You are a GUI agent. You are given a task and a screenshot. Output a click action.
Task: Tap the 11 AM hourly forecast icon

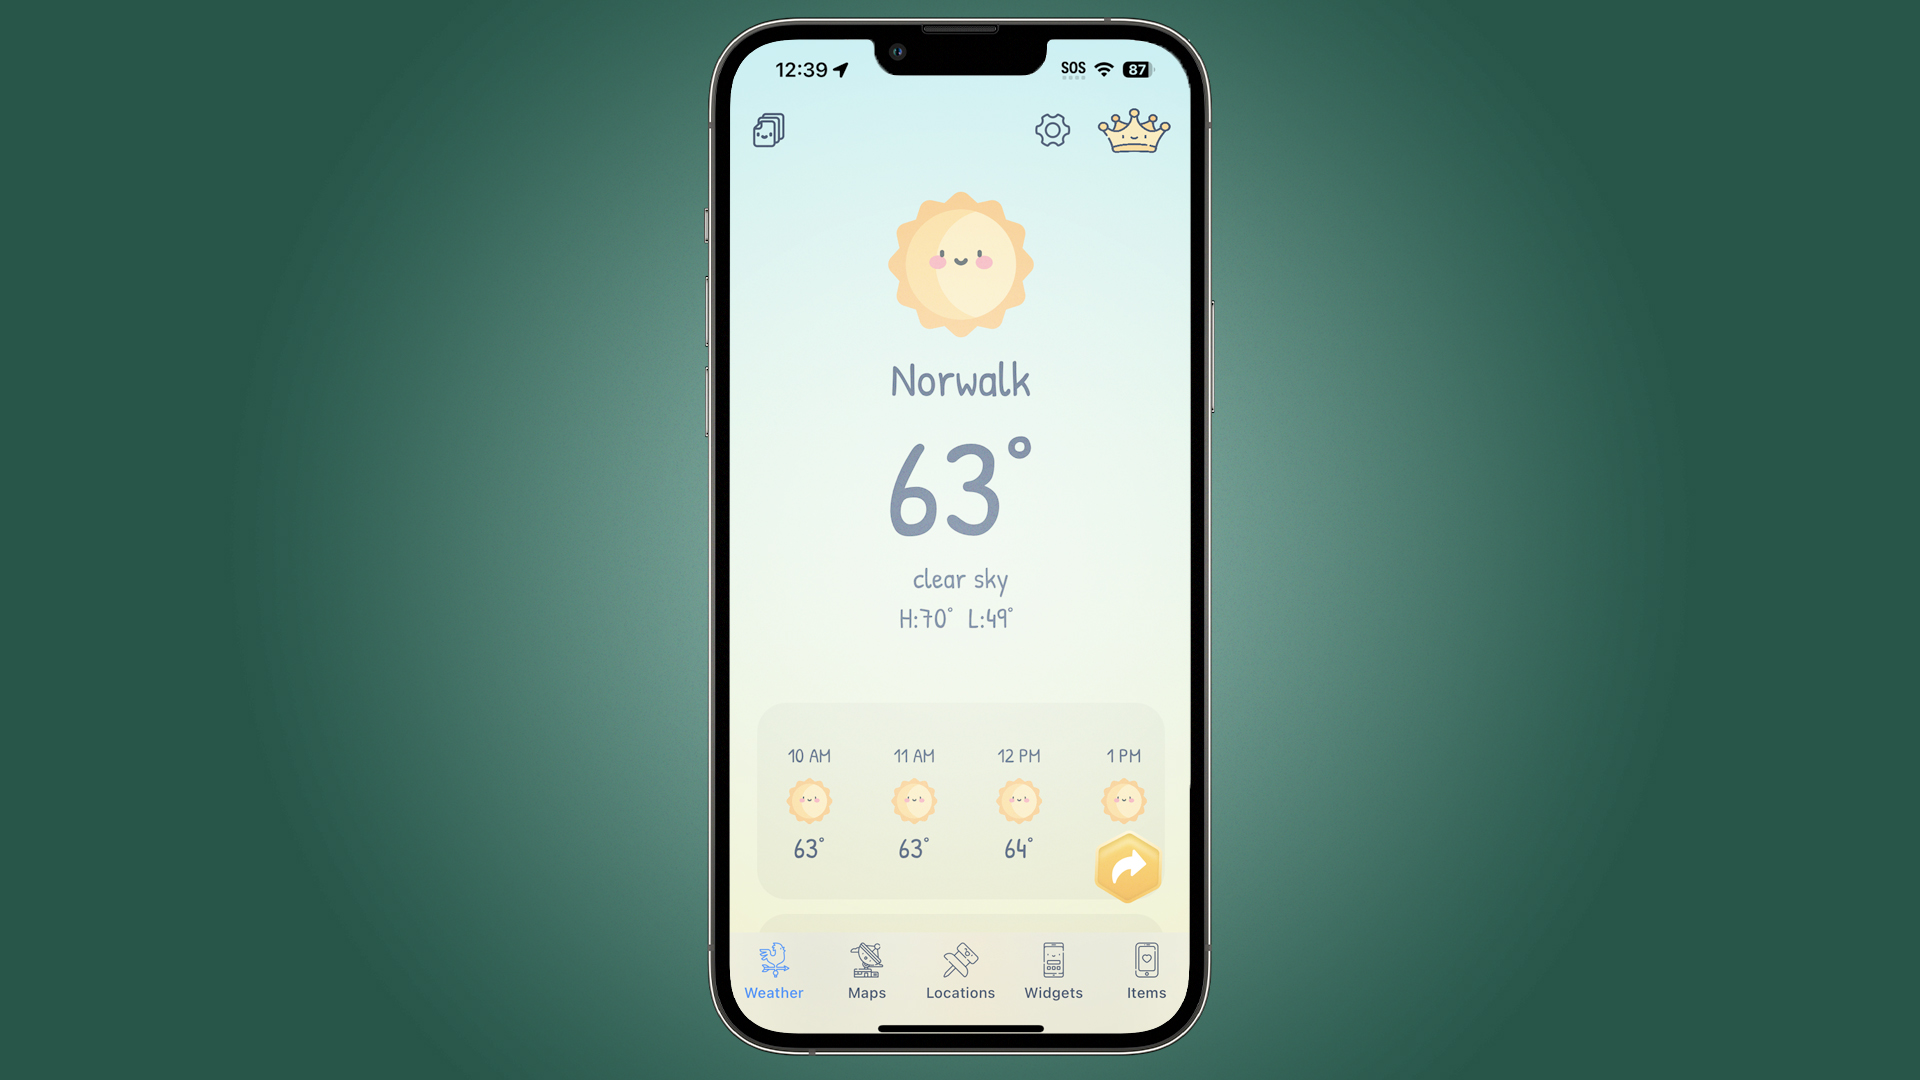click(x=915, y=799)
